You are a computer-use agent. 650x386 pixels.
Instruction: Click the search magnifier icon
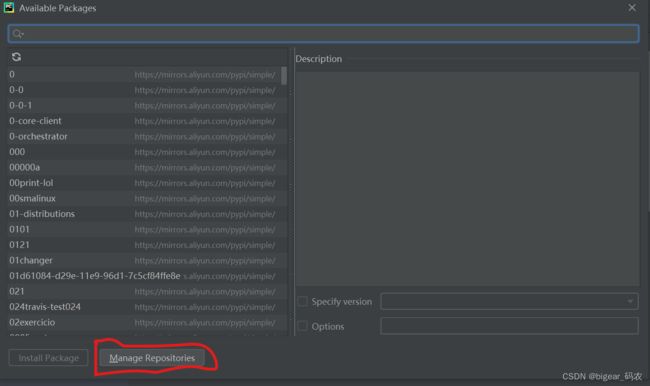(x=17, y=34)
